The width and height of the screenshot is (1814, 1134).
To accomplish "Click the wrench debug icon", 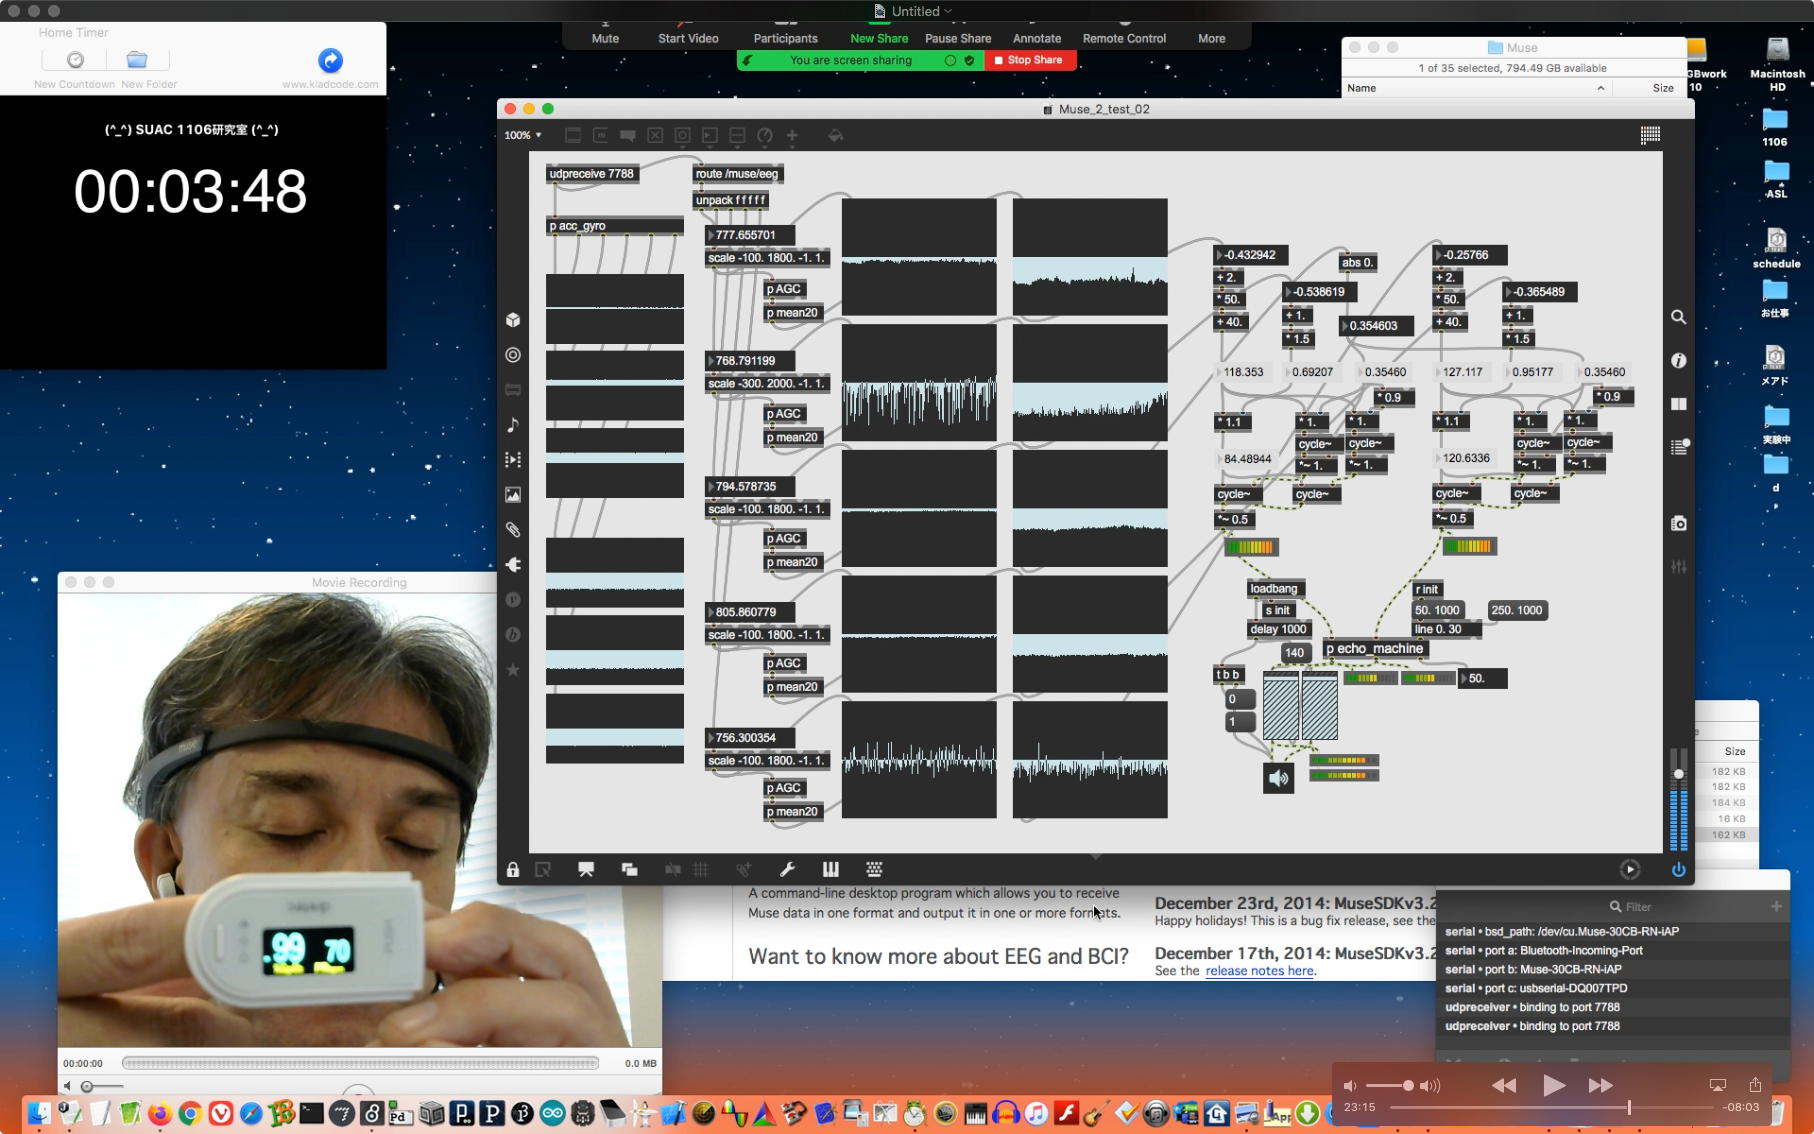I will [x=787, y=870].
